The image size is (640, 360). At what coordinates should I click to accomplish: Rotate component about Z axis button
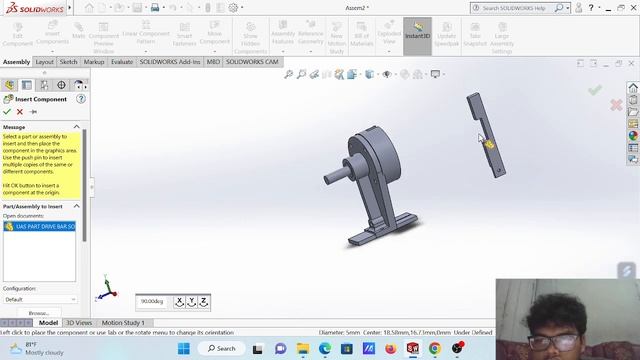[204, 302]
